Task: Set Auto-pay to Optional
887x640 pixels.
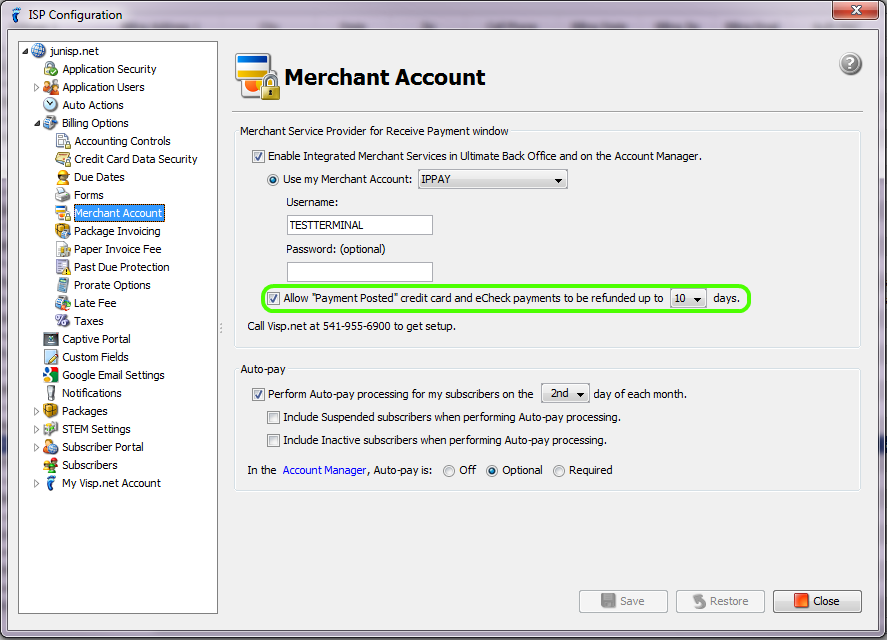Action: pyautogui.click(x=492, y=471)
